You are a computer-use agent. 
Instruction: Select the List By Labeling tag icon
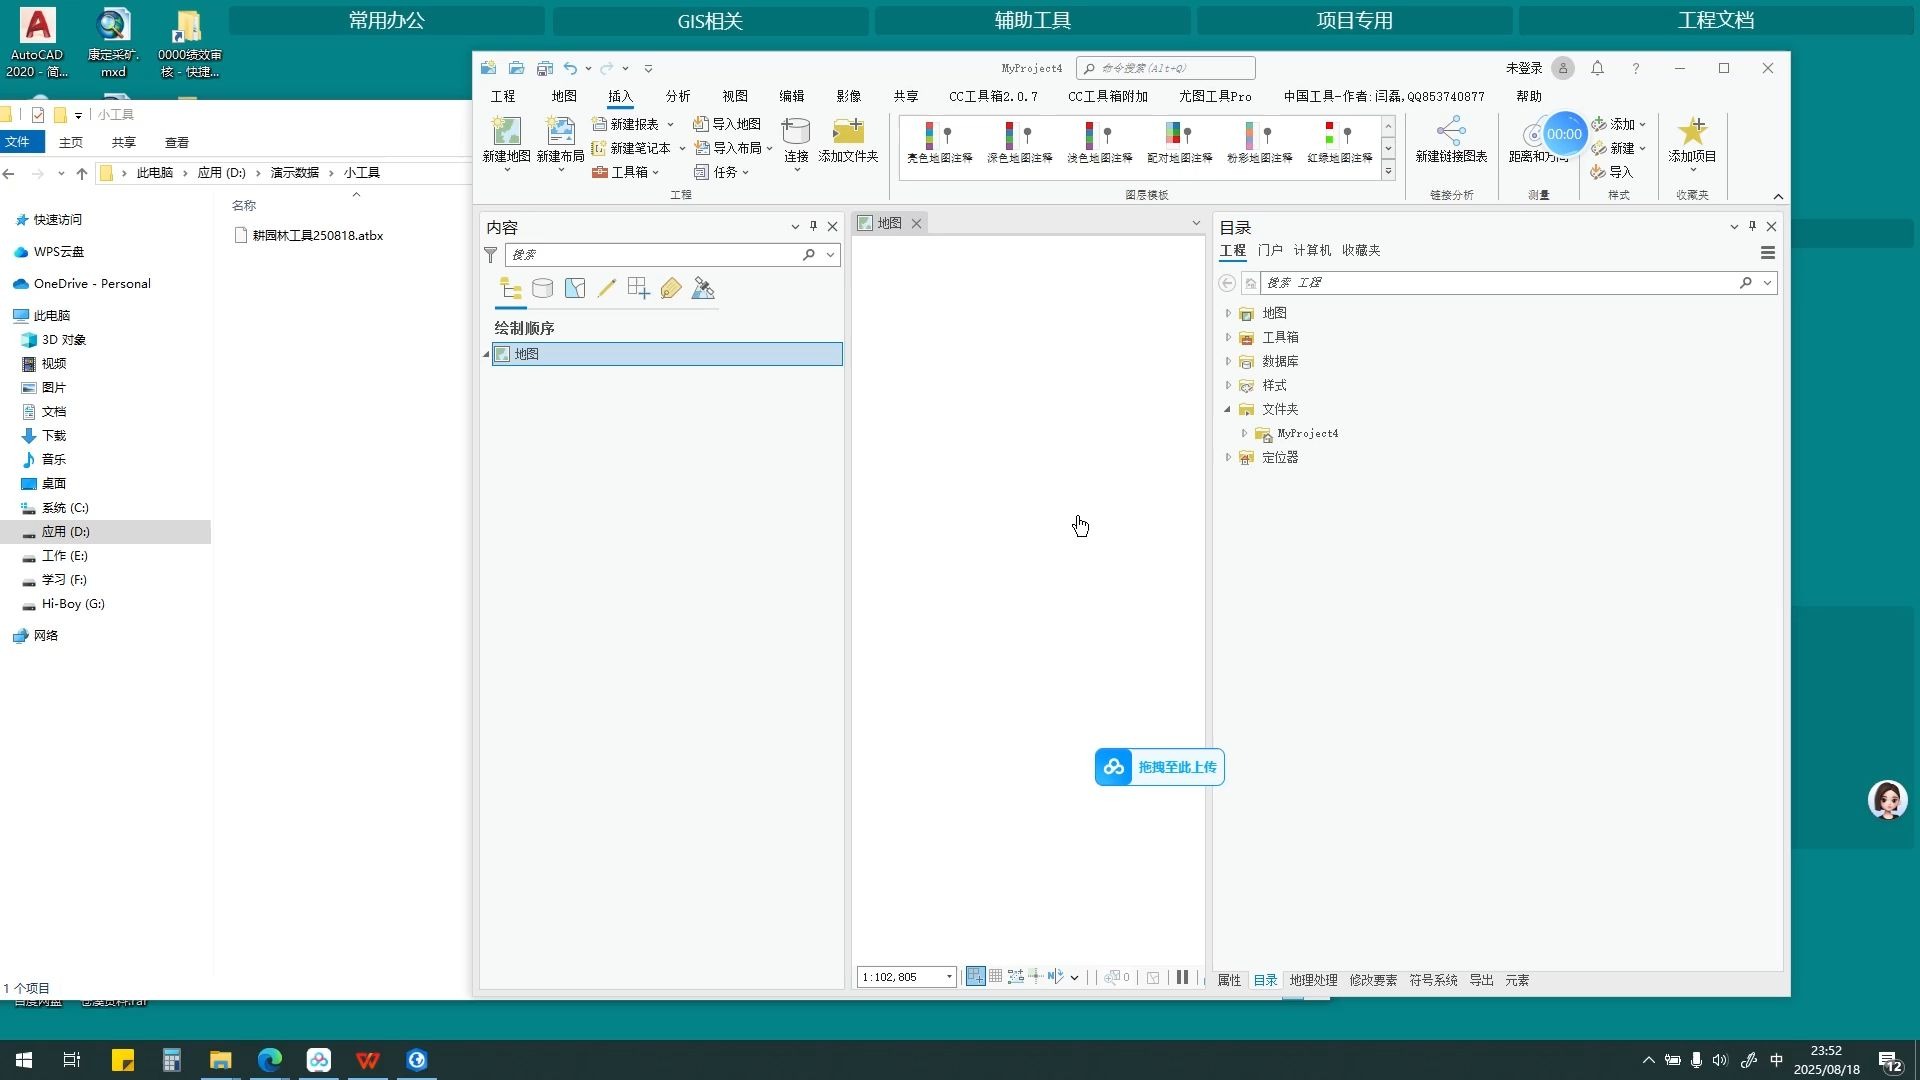click(670, 289)
